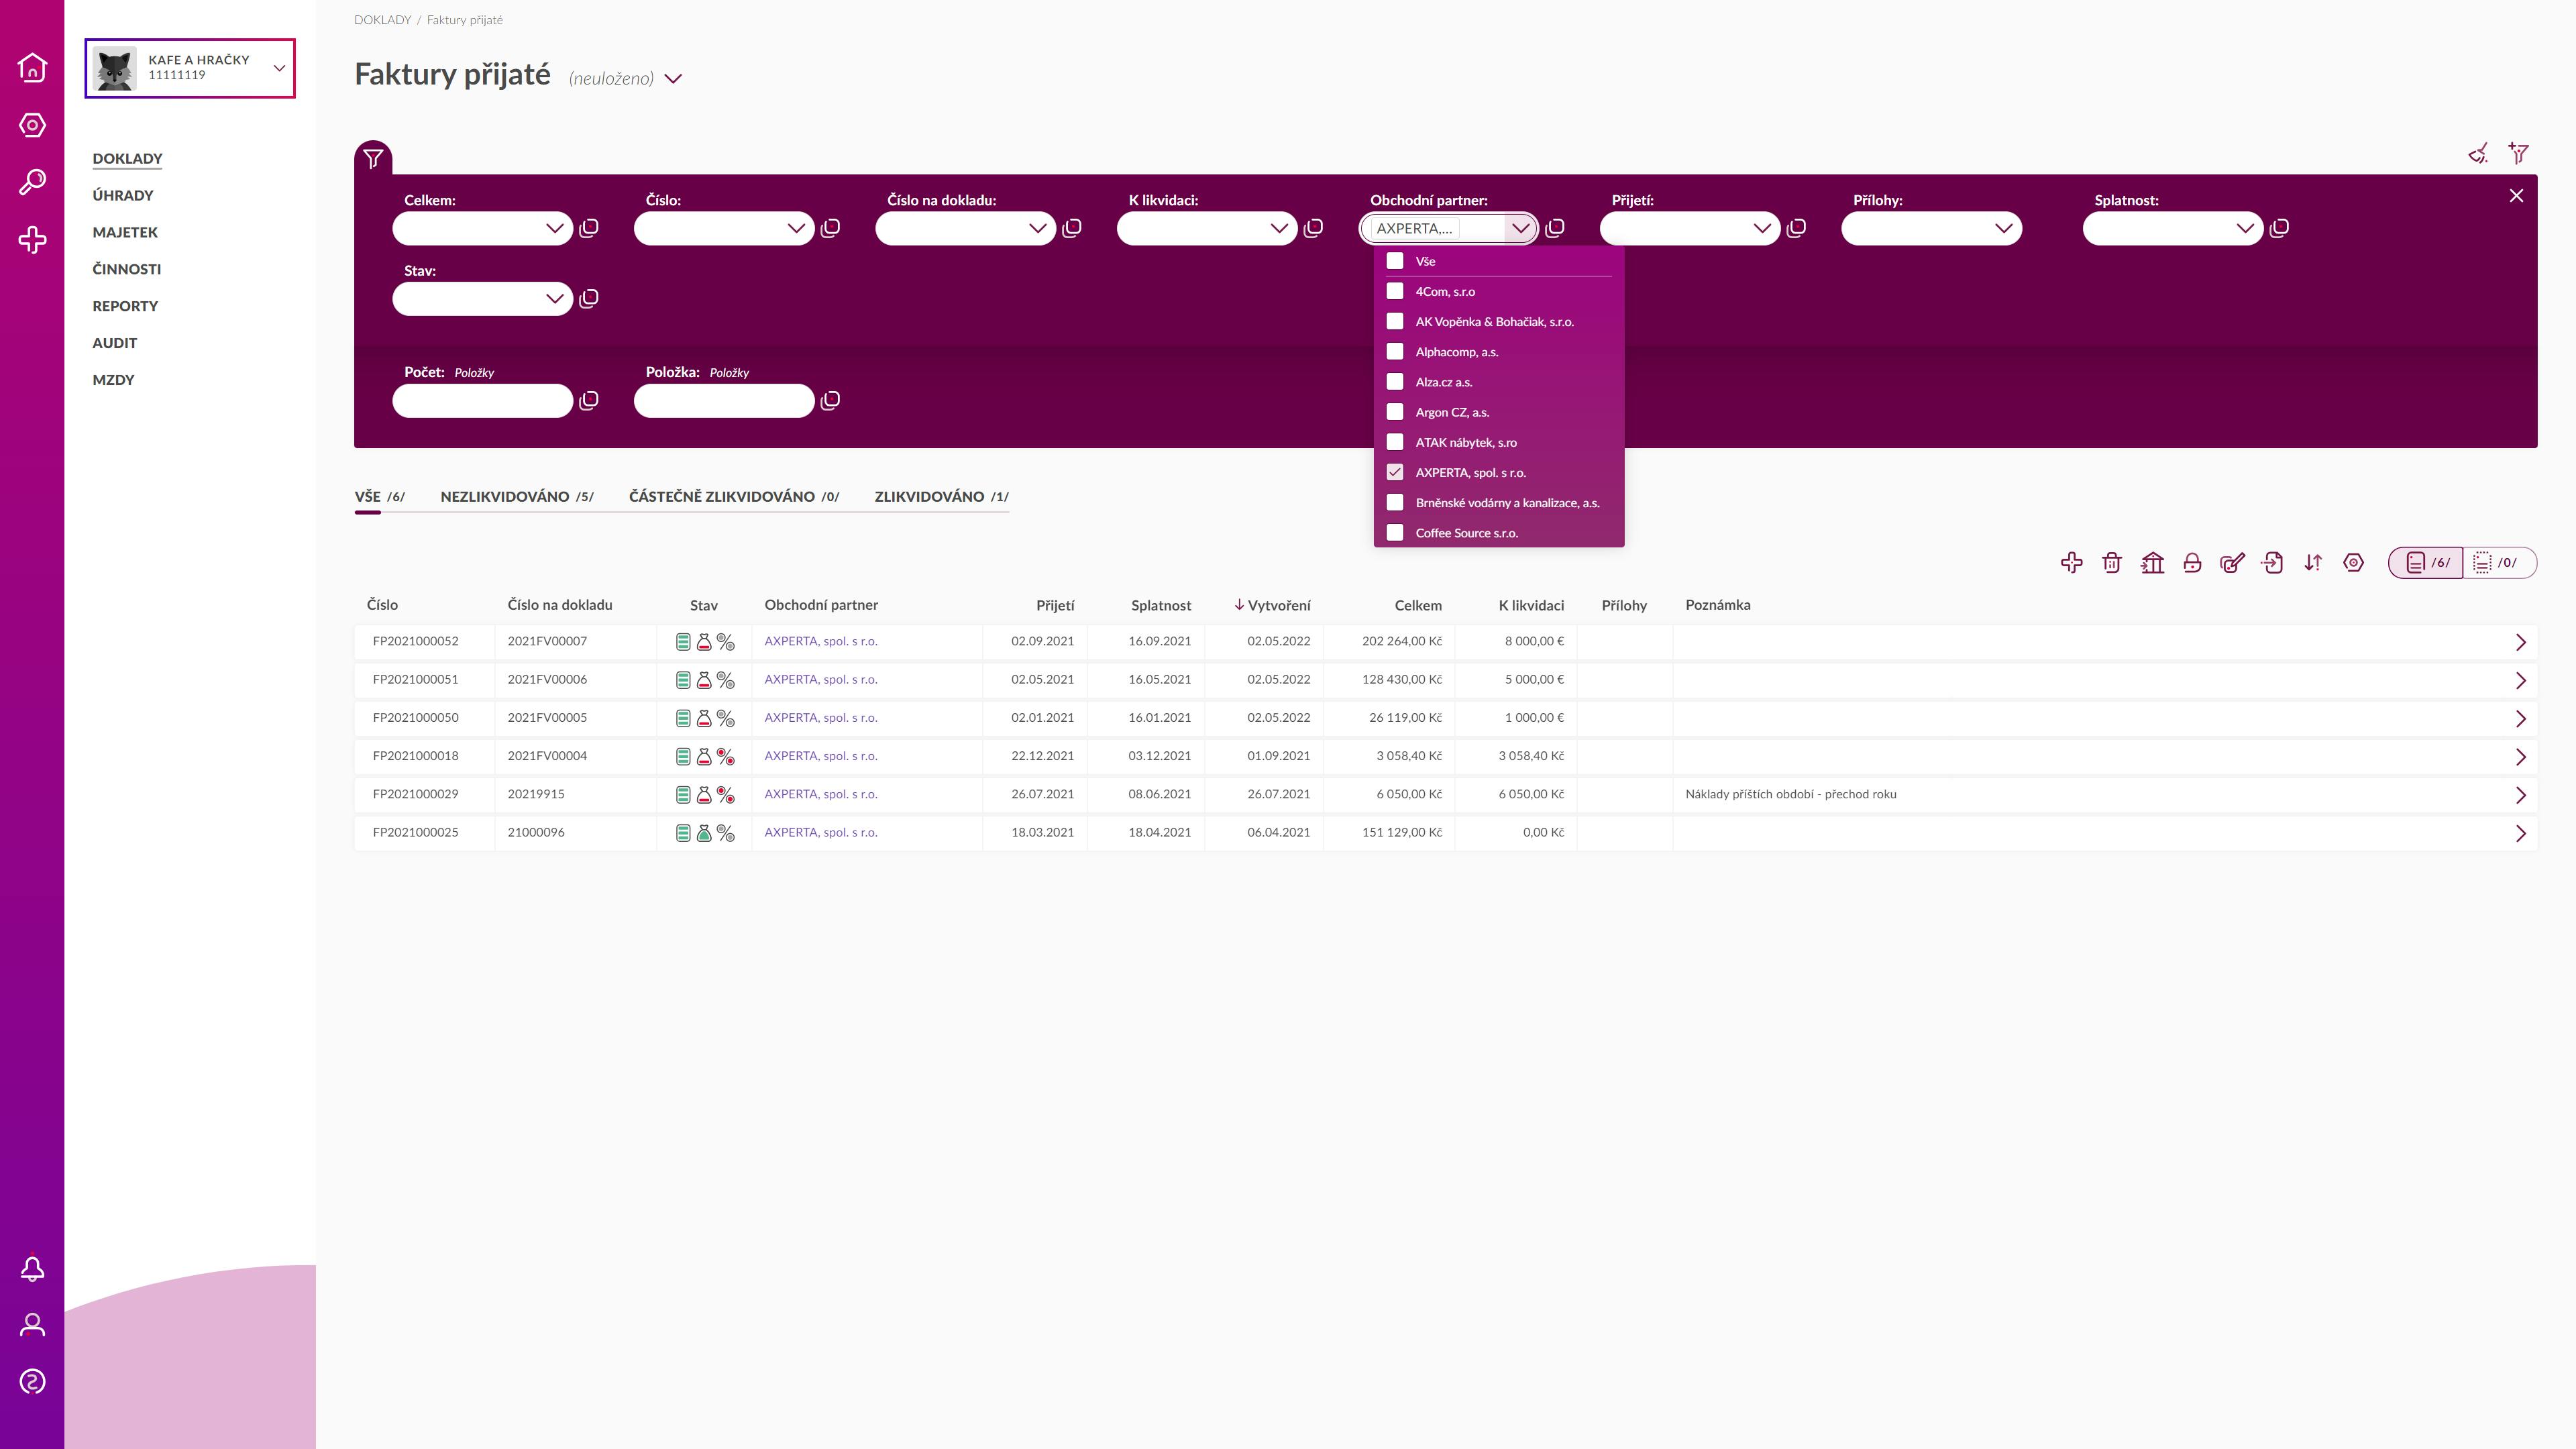Click the add filter funnel-plus icon
This screenshot has width=2576, height=1449.
pos(2519,153)
